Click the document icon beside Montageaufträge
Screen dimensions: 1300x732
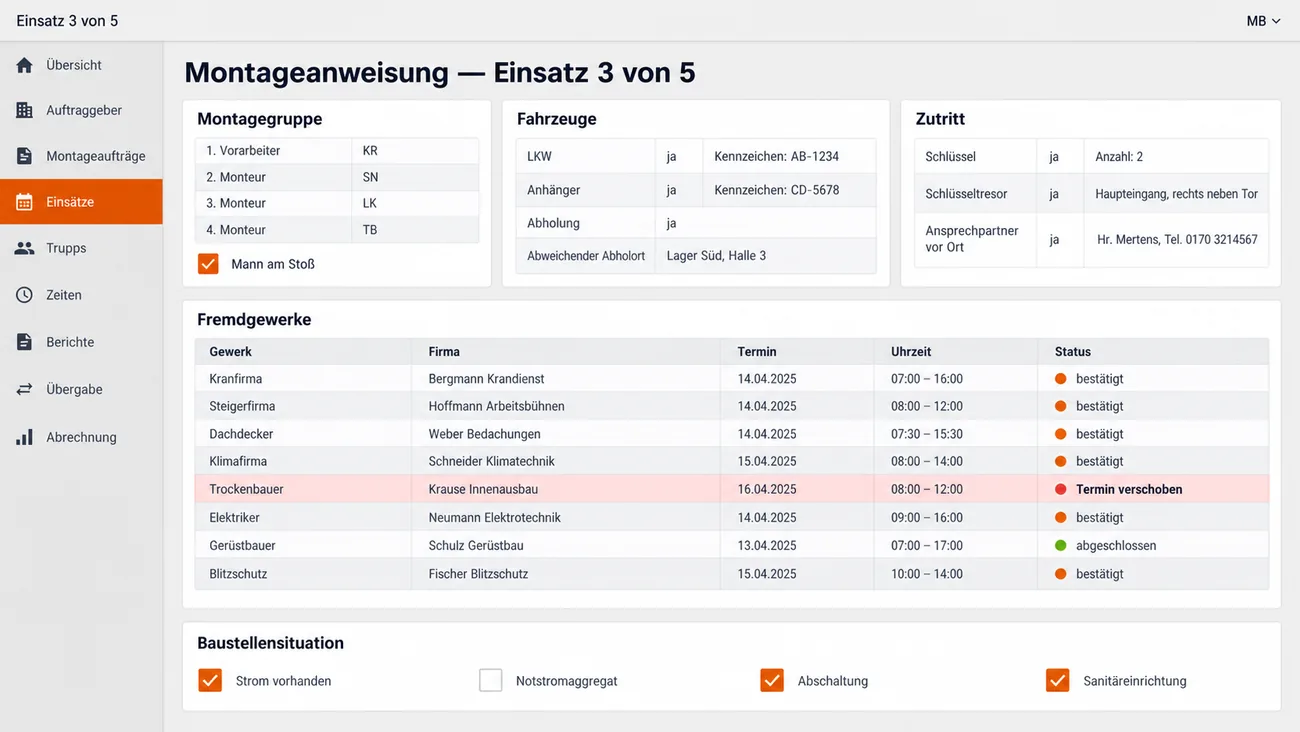coord(24,156)
